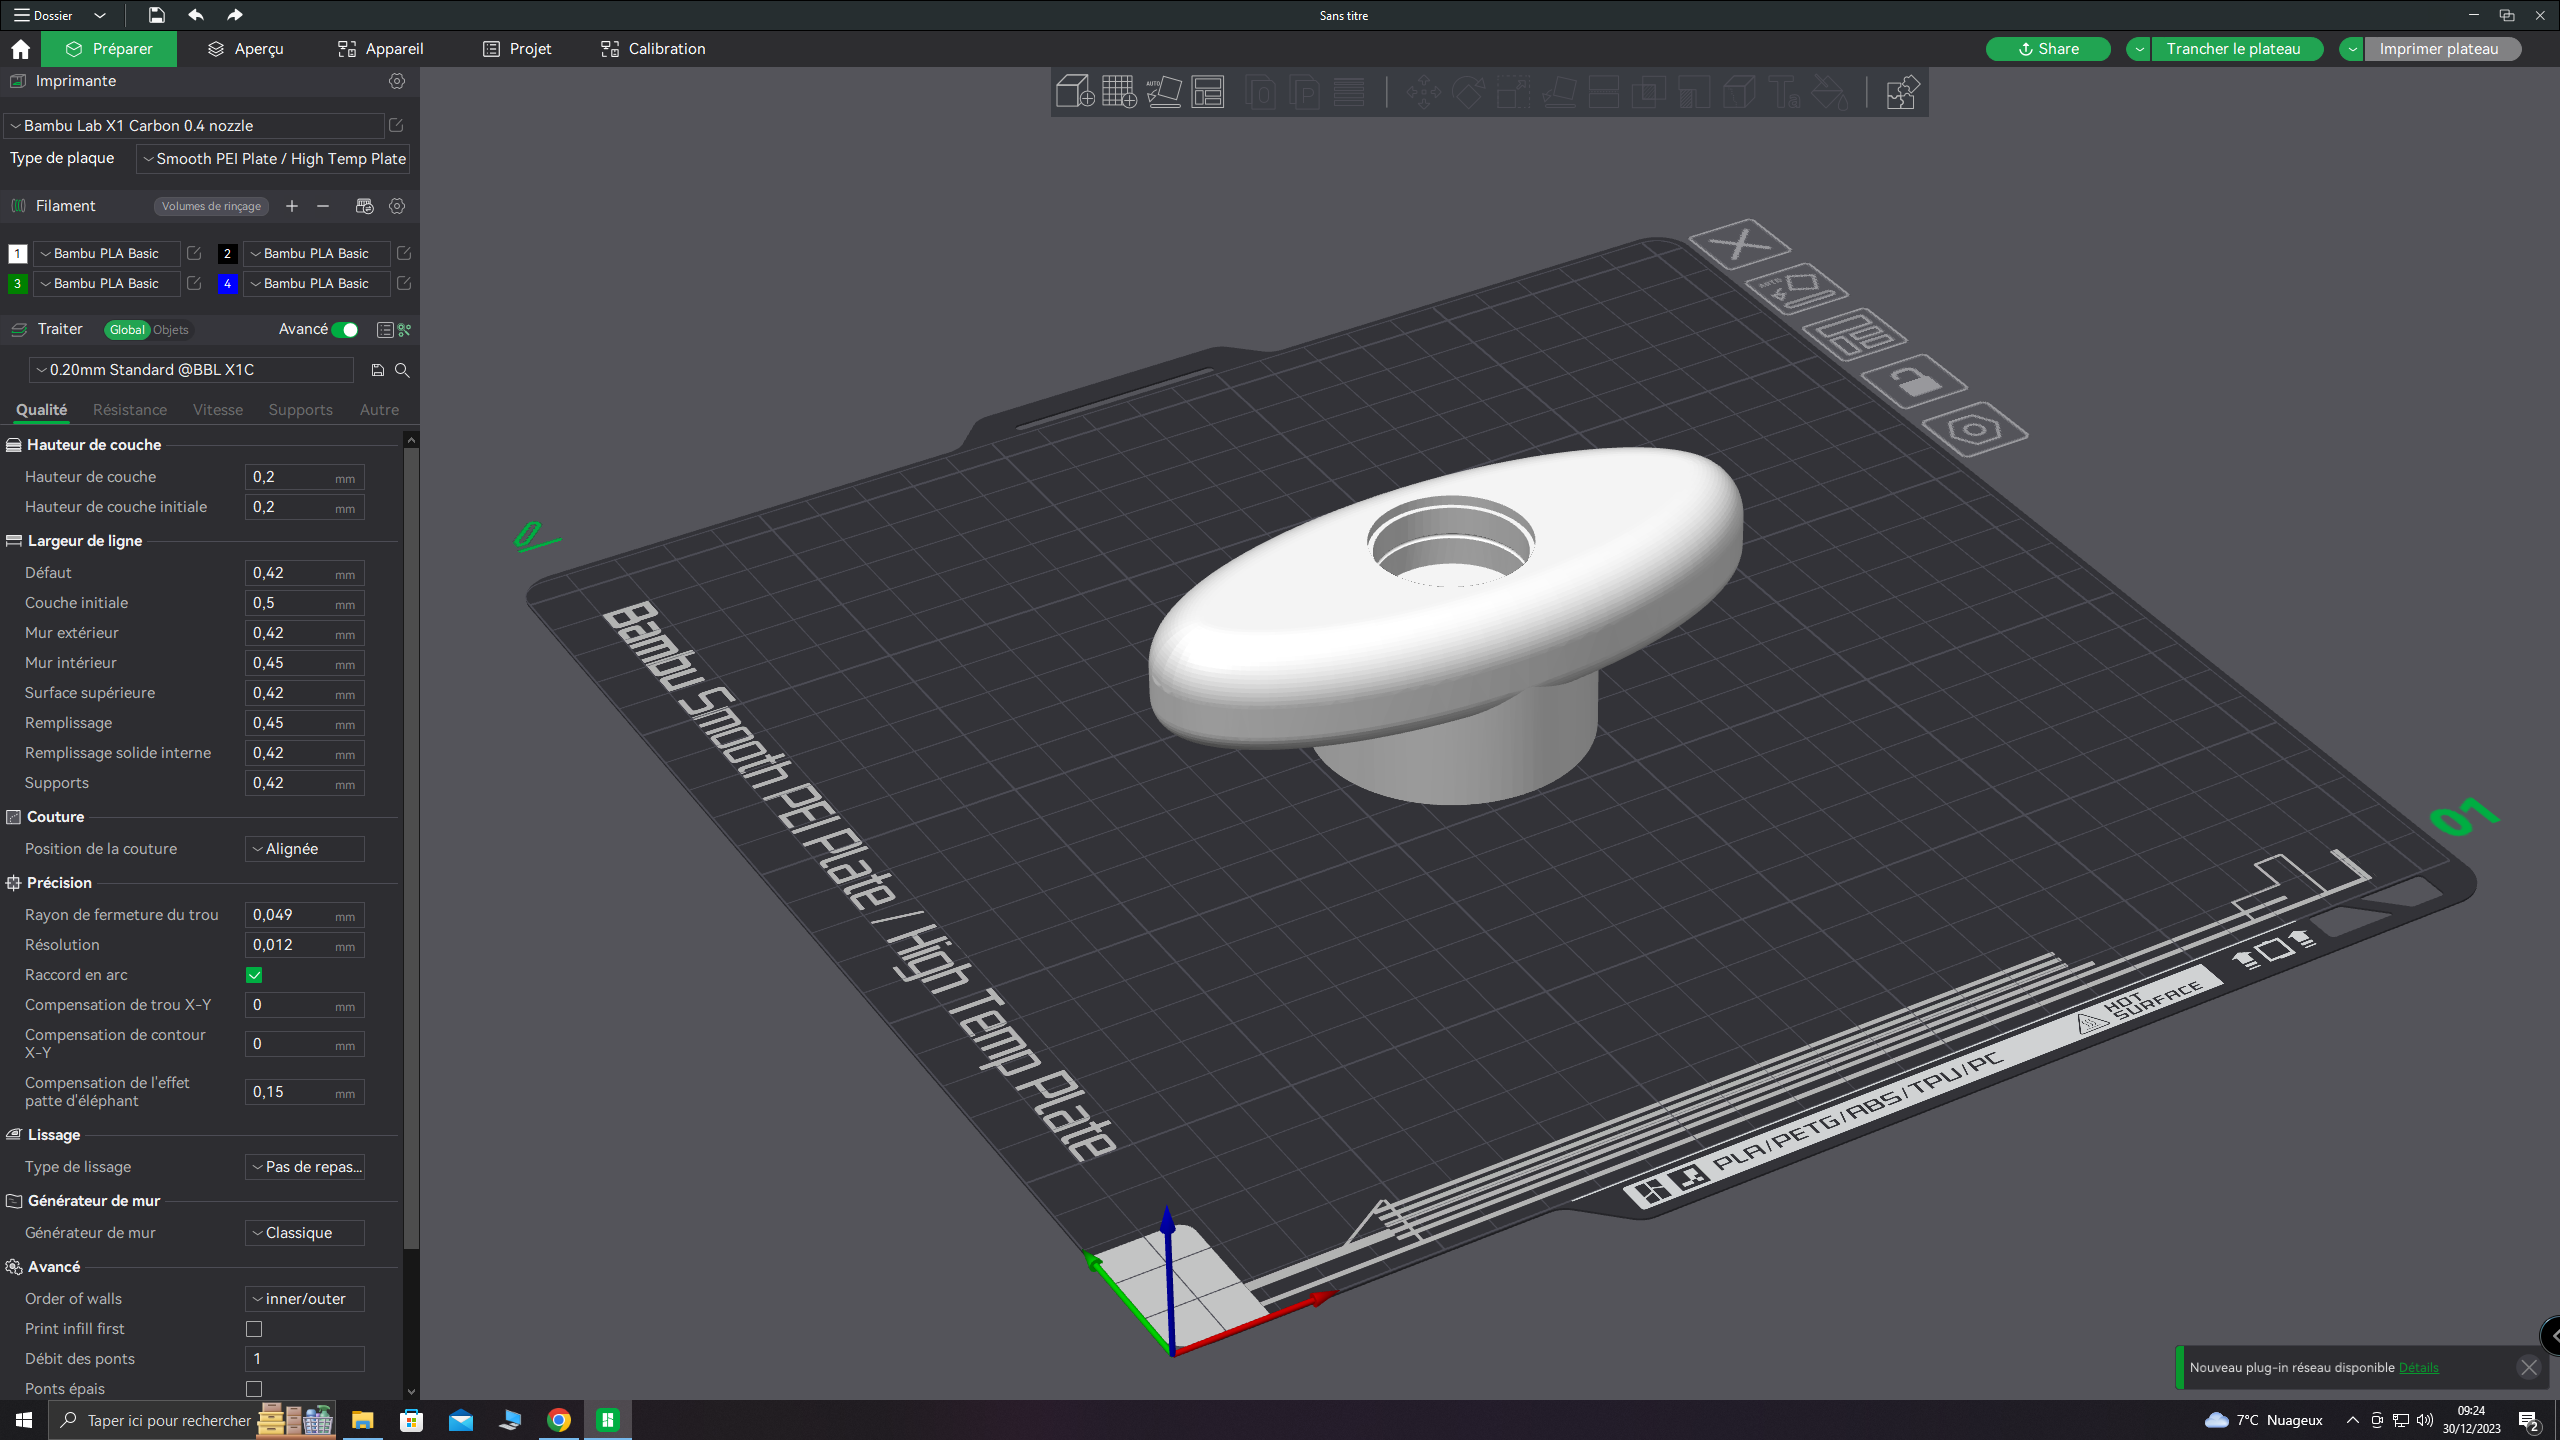The image size is (2560, 1440).
Task: Click the Share button
Action: pyautogui.click(x=2048, y=49)
